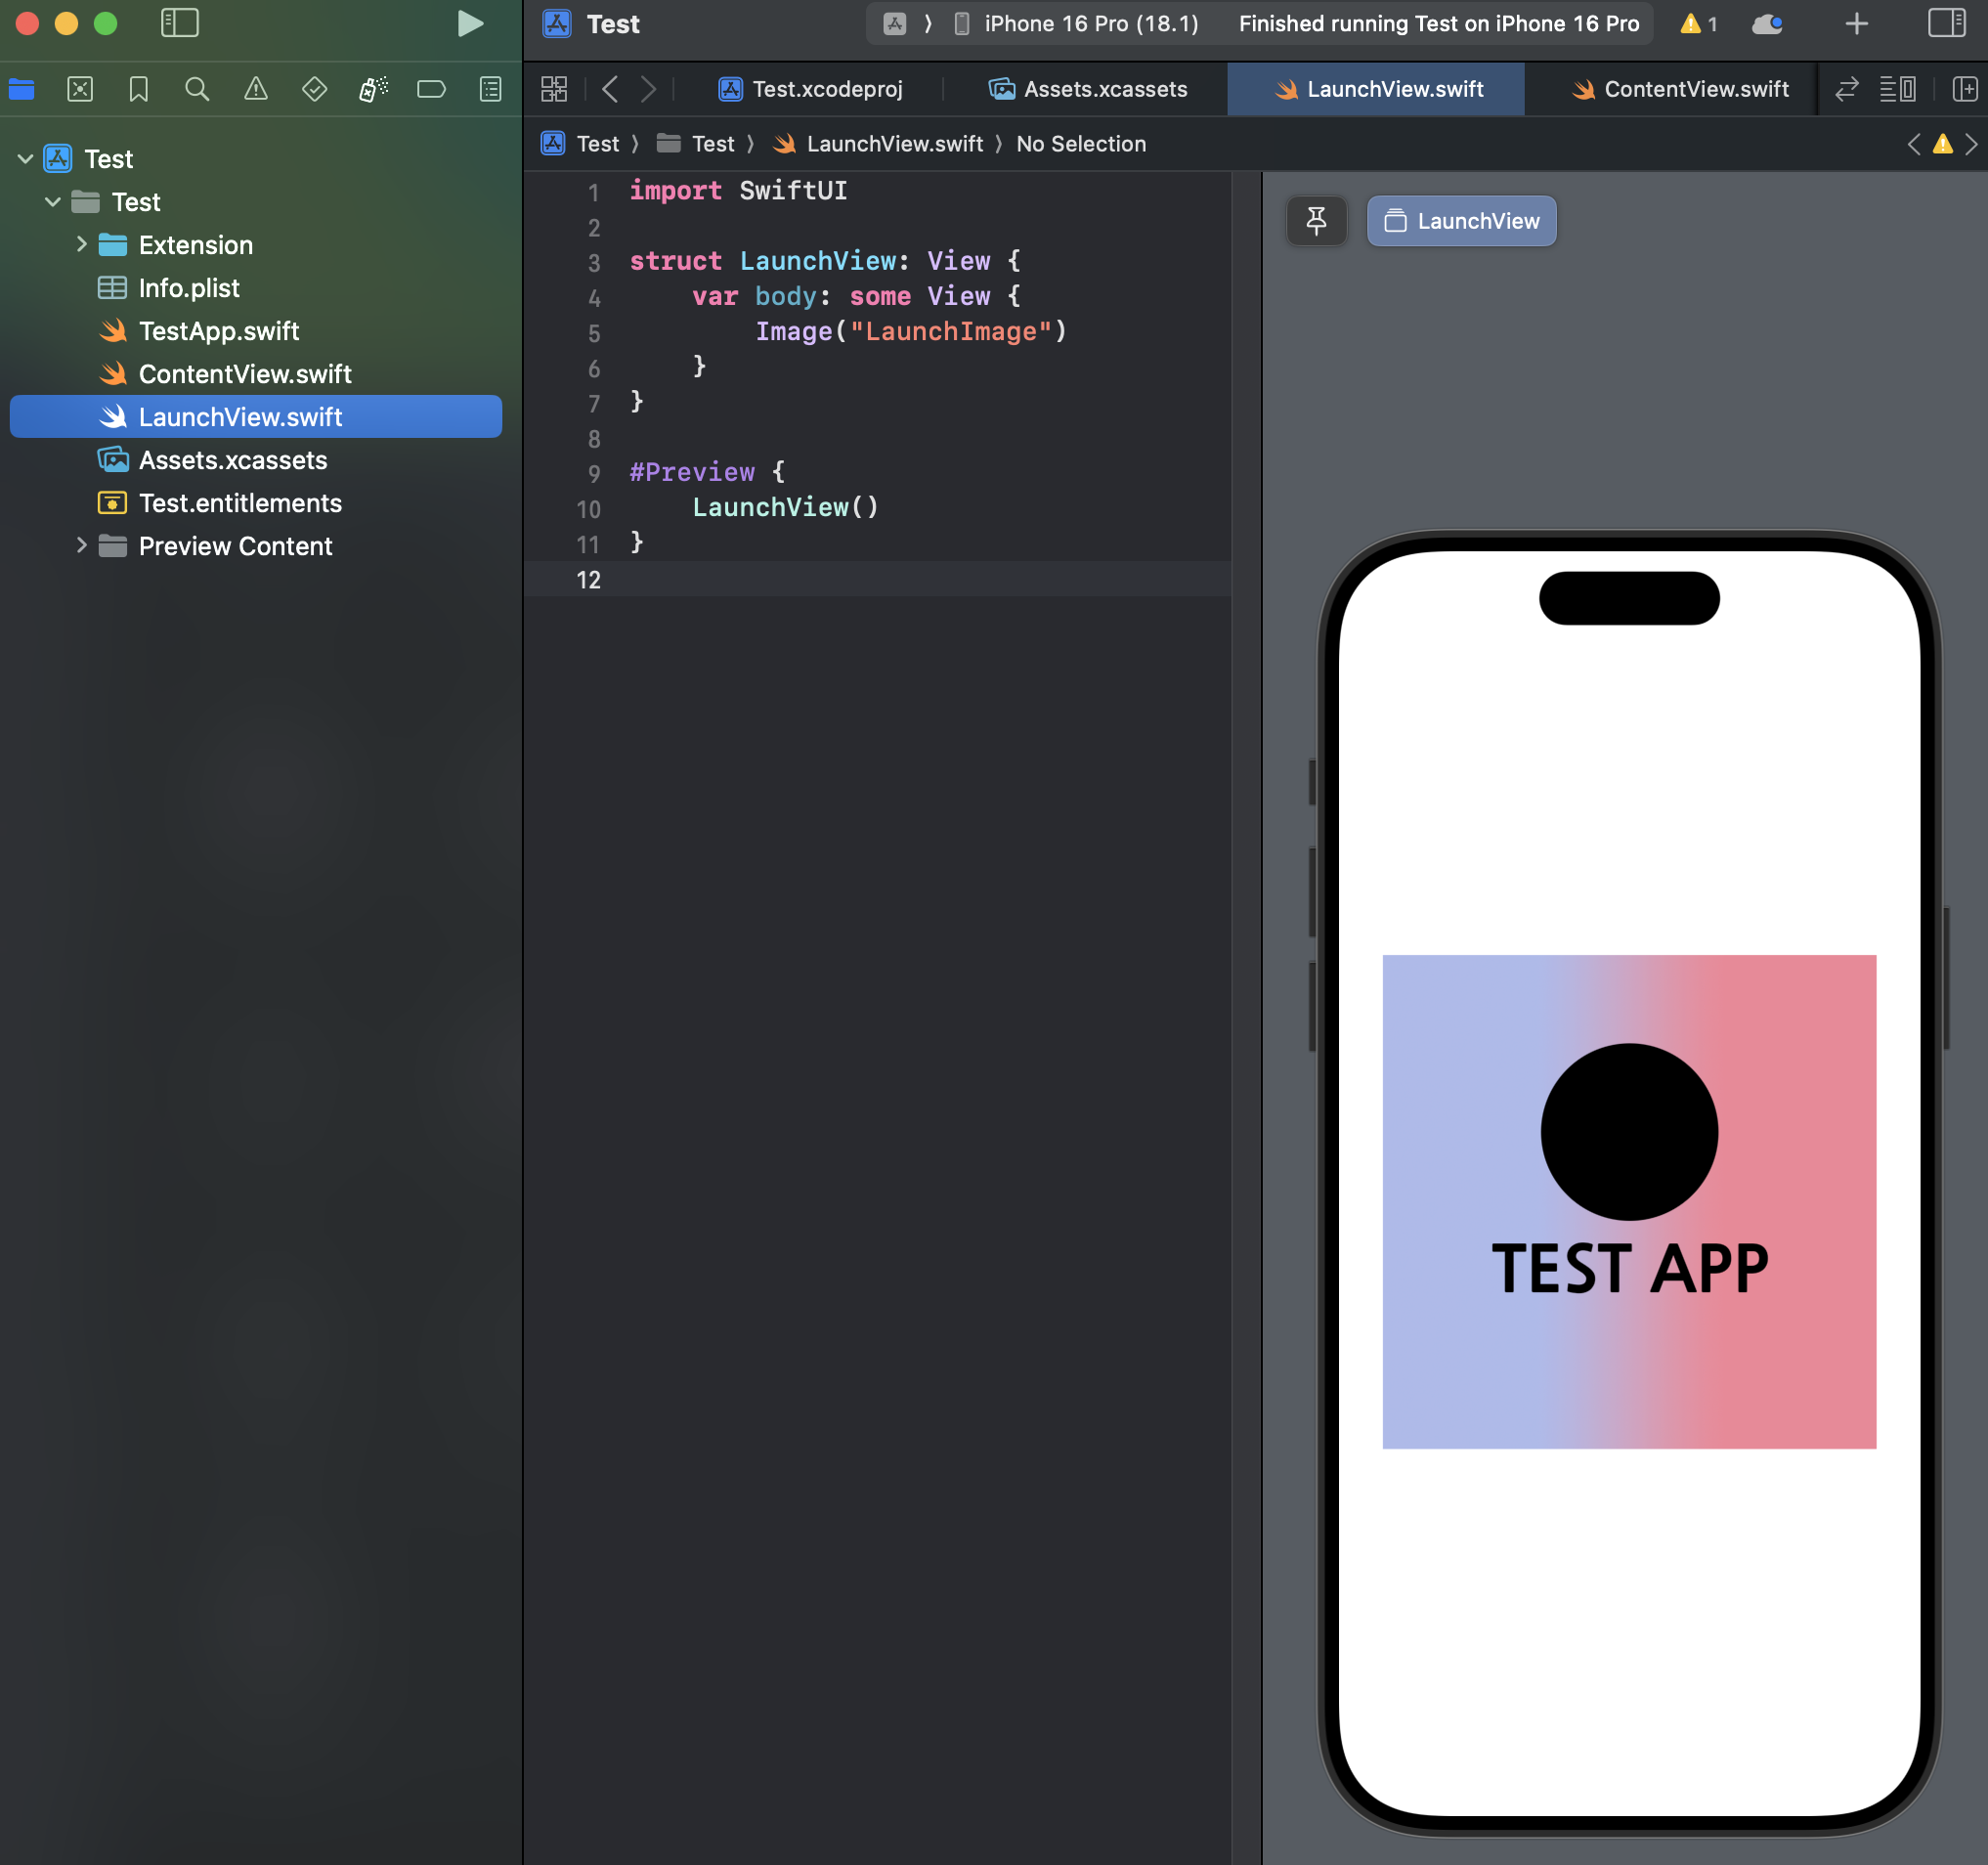The height and width of the screenshot is (1865, 1988).
Task: Open the Bookmark navigator
Action: 138,90
